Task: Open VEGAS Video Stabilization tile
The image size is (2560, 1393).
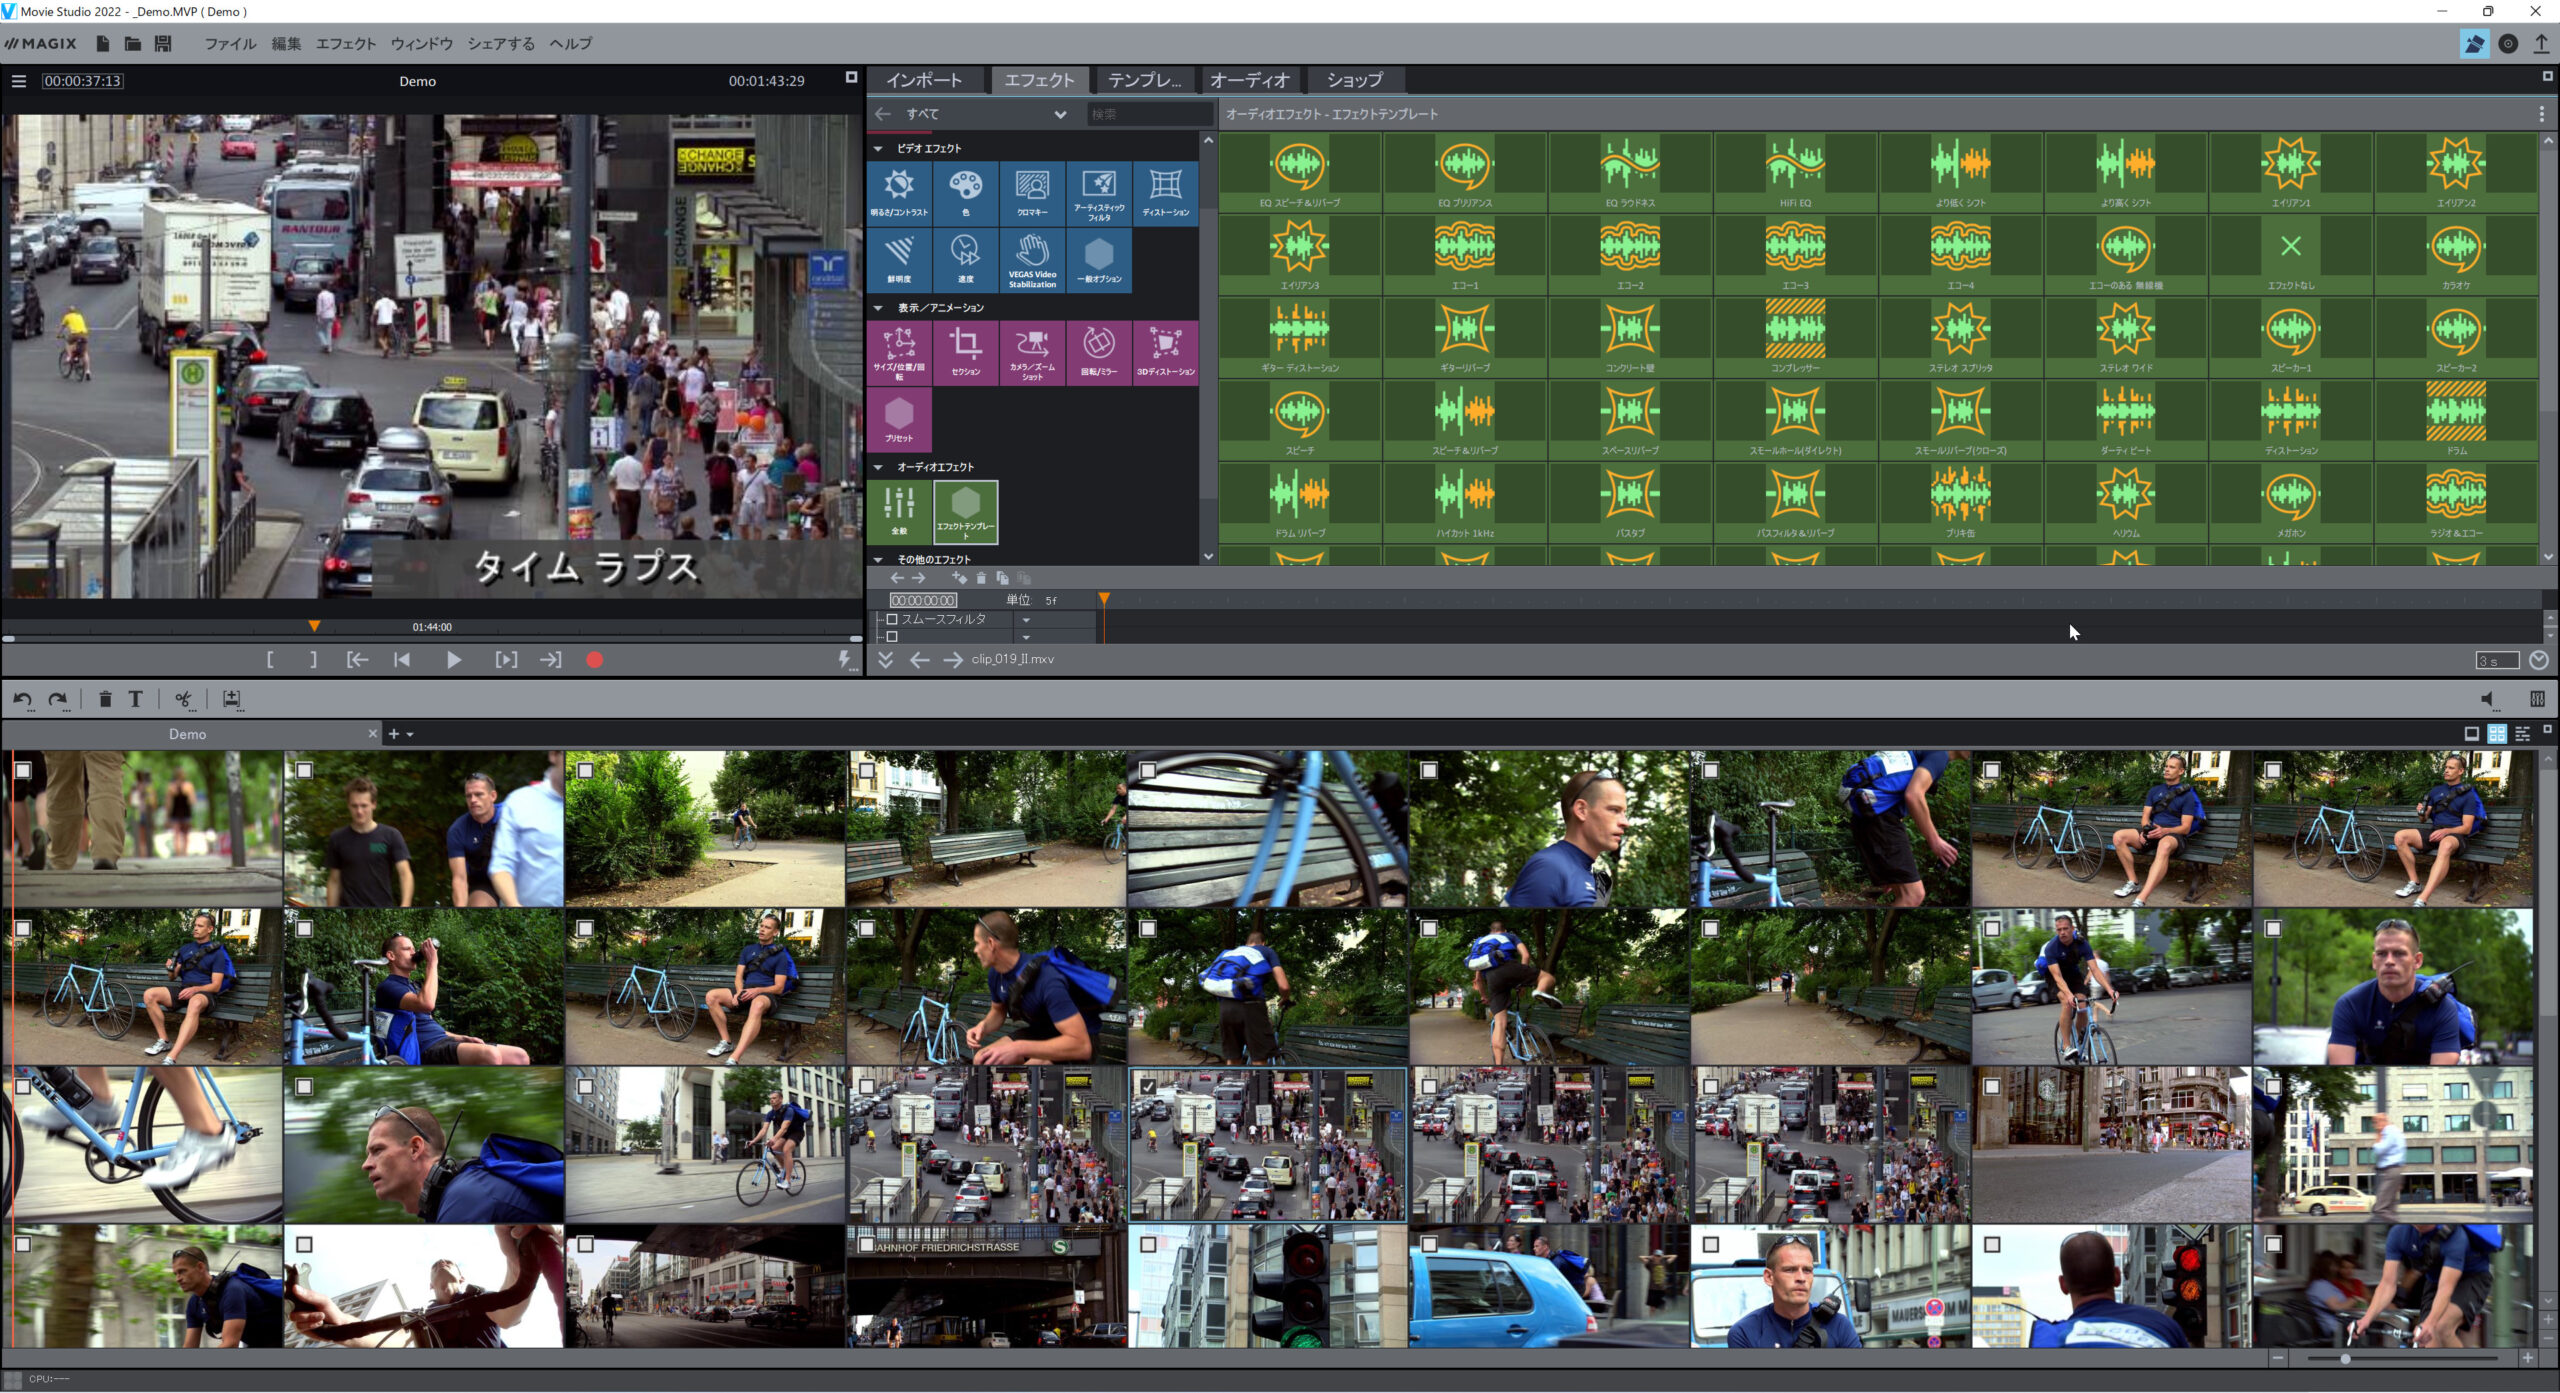Action: pos(1032,260)
